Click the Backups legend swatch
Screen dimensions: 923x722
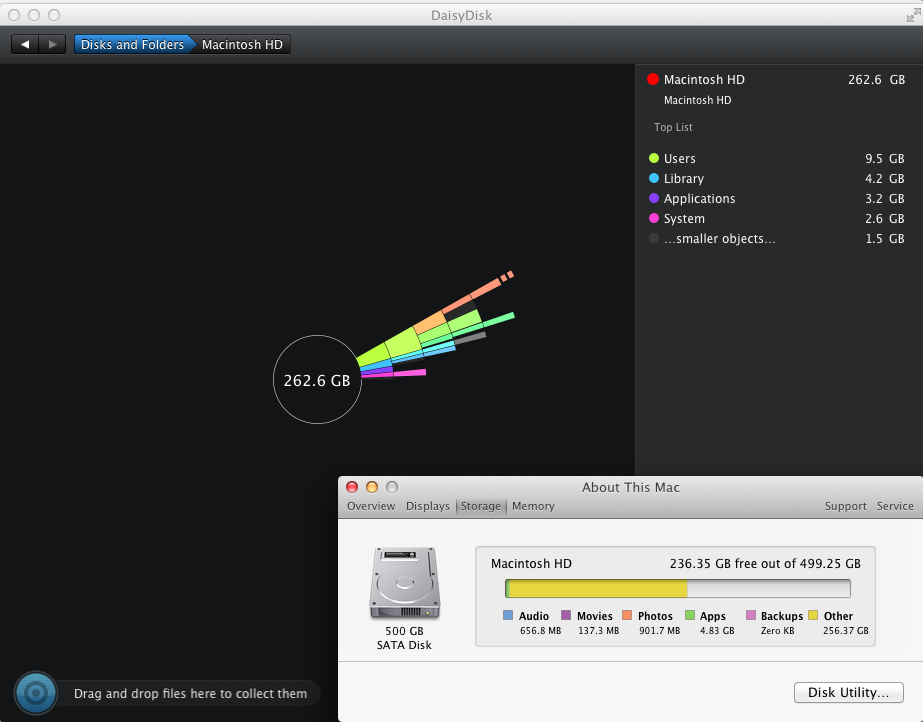coord(751,615)
